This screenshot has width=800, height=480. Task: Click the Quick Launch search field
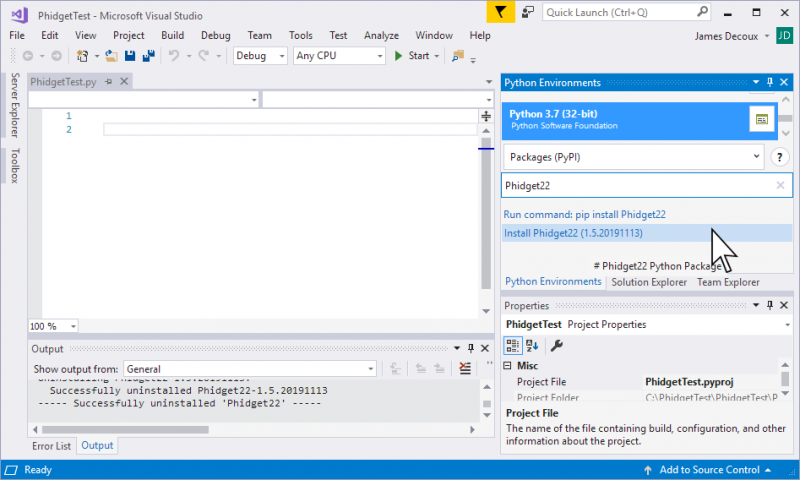(627, 12)
